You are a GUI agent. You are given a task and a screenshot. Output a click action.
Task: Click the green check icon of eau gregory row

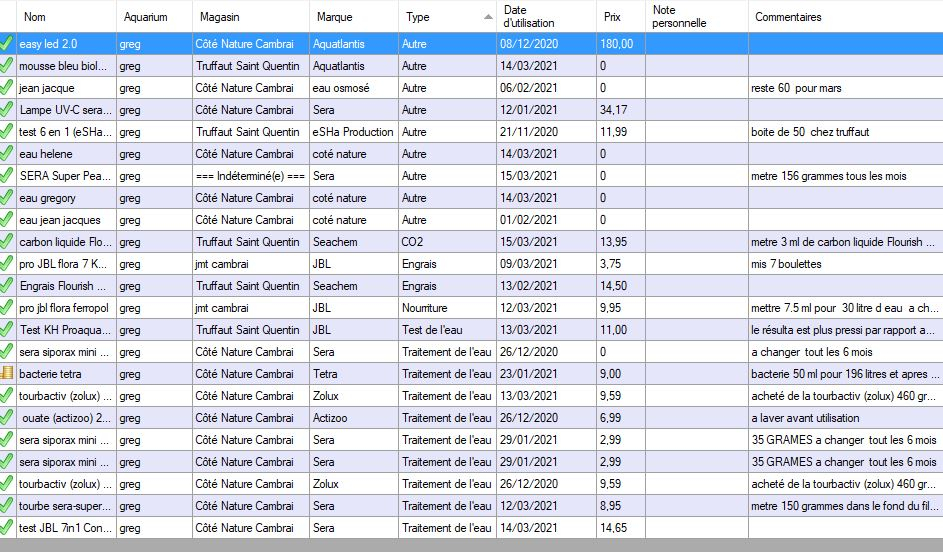pyautogui.click(x=7, y=197)
